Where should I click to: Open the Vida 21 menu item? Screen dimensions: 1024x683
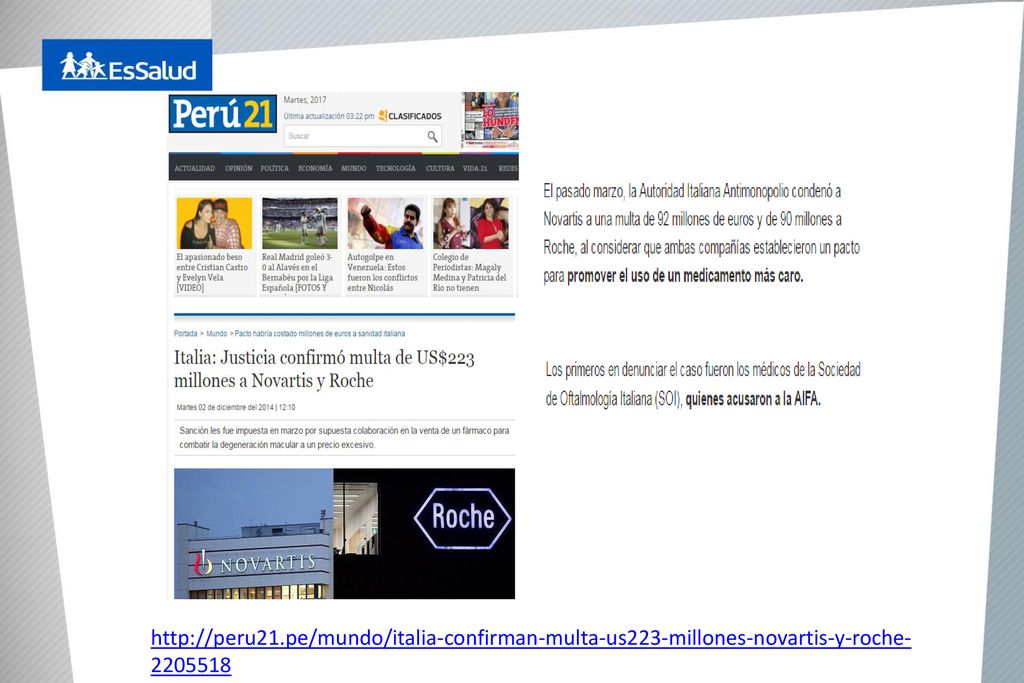(x=475, y=168)
